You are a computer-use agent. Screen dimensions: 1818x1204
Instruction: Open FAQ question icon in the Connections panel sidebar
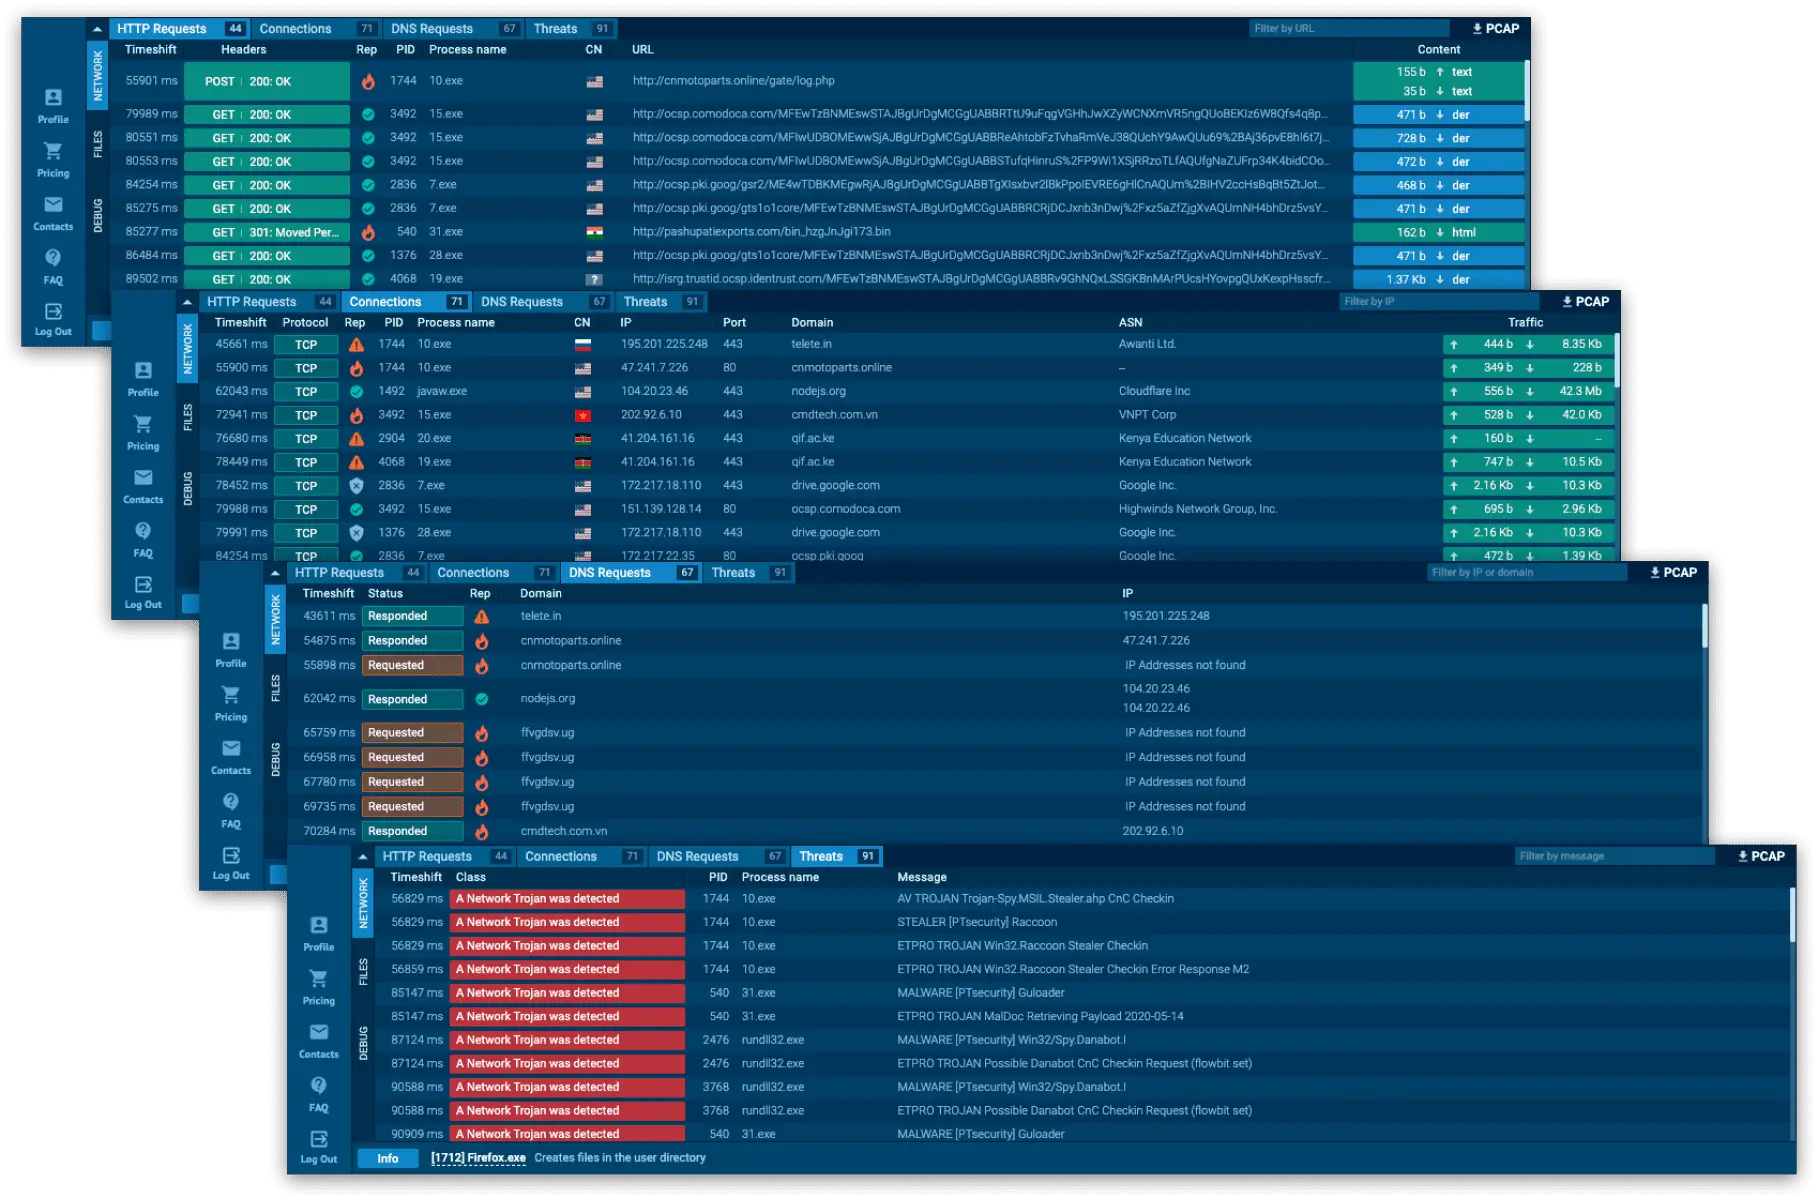click(x=143, y=531)
